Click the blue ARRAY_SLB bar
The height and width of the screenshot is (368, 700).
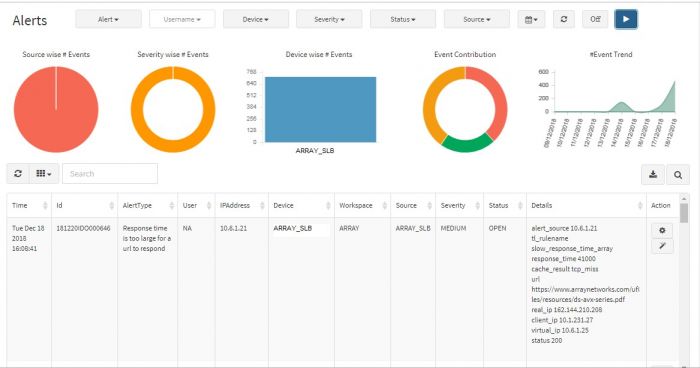[321, 110]
